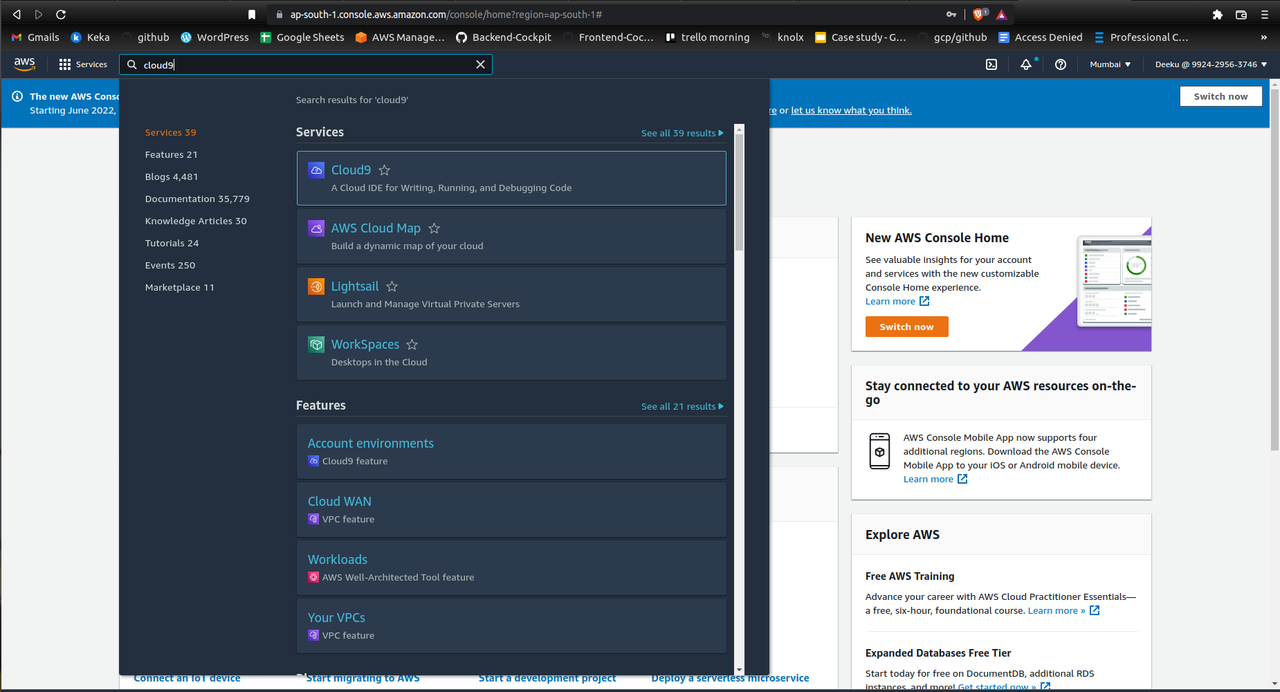The height and width of the screenshot is (692, 1280).
Task: Filter results by Marketplace 11
Action: 179,286
